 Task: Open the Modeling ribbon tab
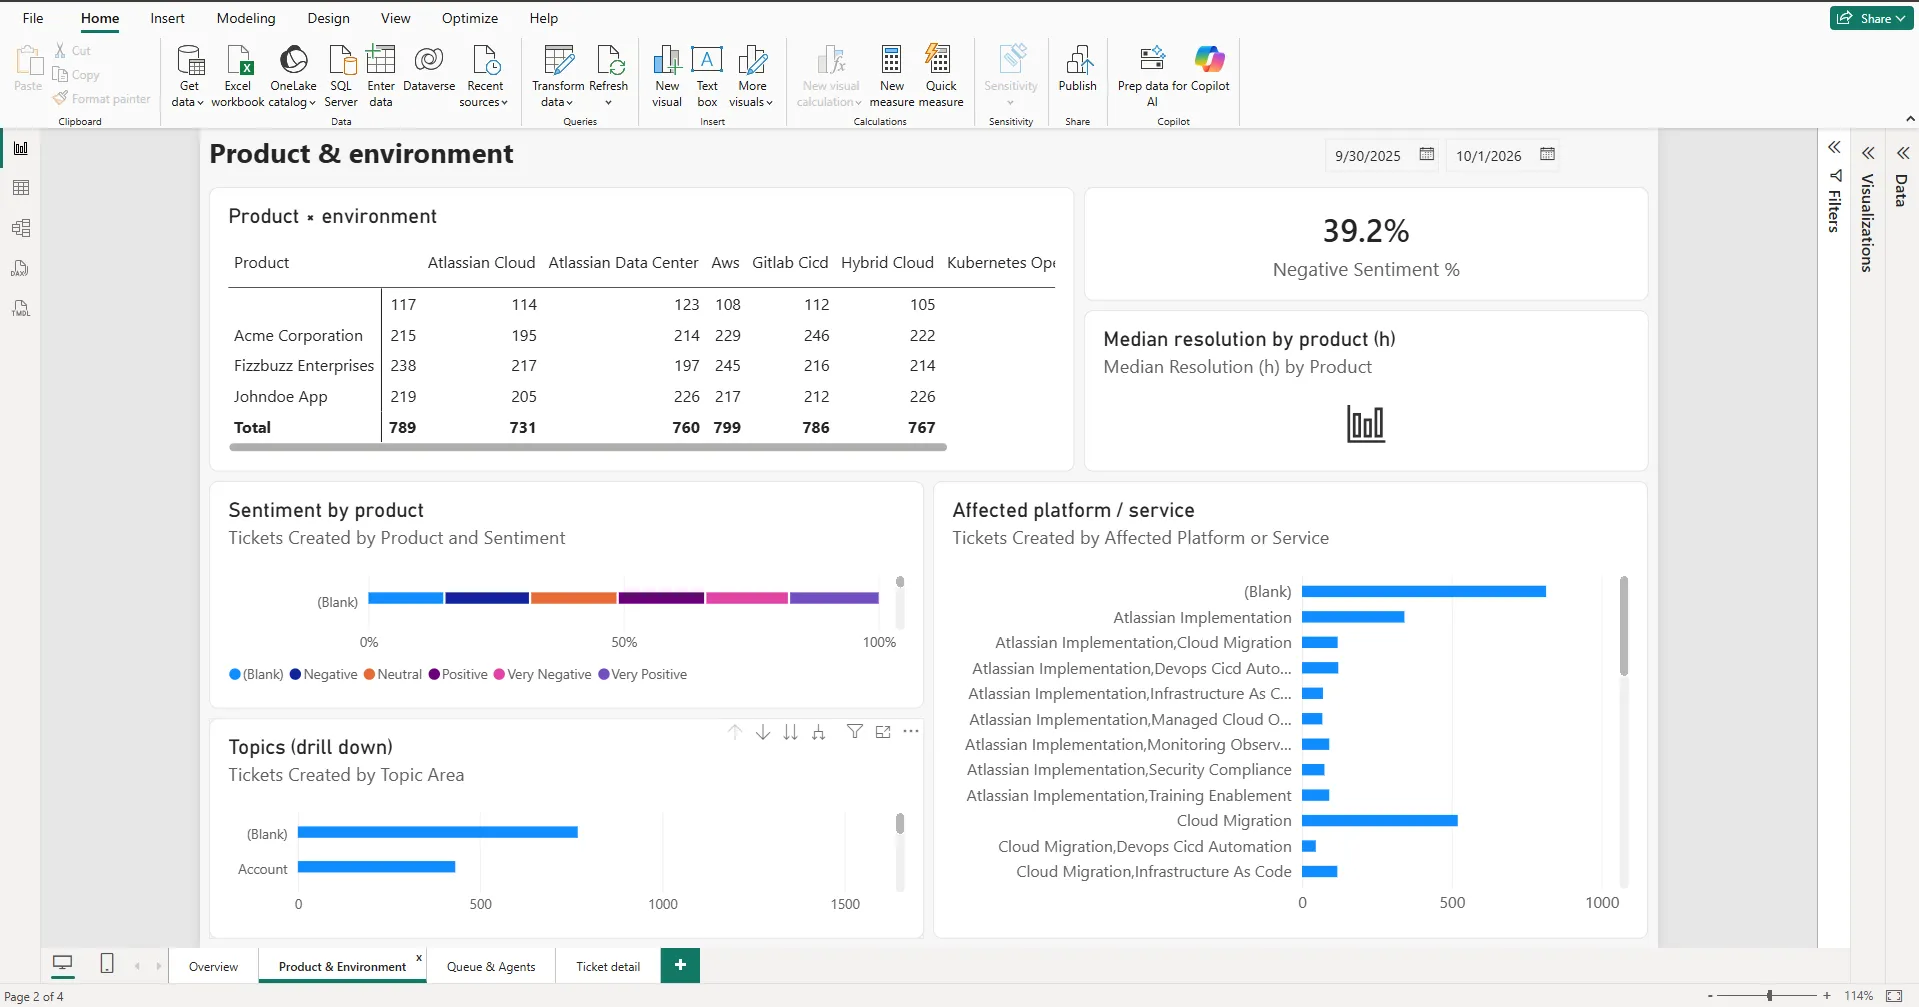pos(246,18)
